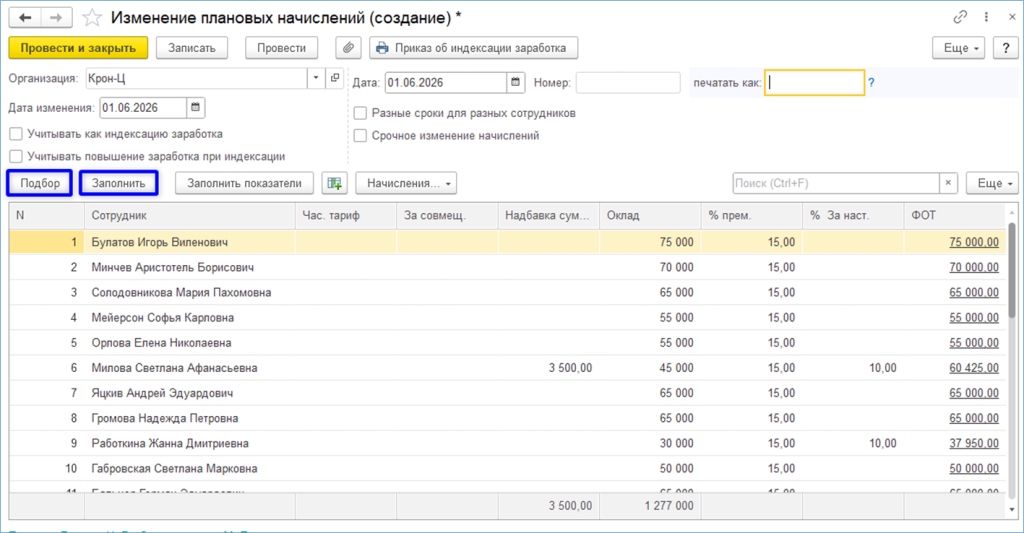The image size is (1024, 533).
Task: Print Приказ об индексации заработка
Action: (473, 48)
